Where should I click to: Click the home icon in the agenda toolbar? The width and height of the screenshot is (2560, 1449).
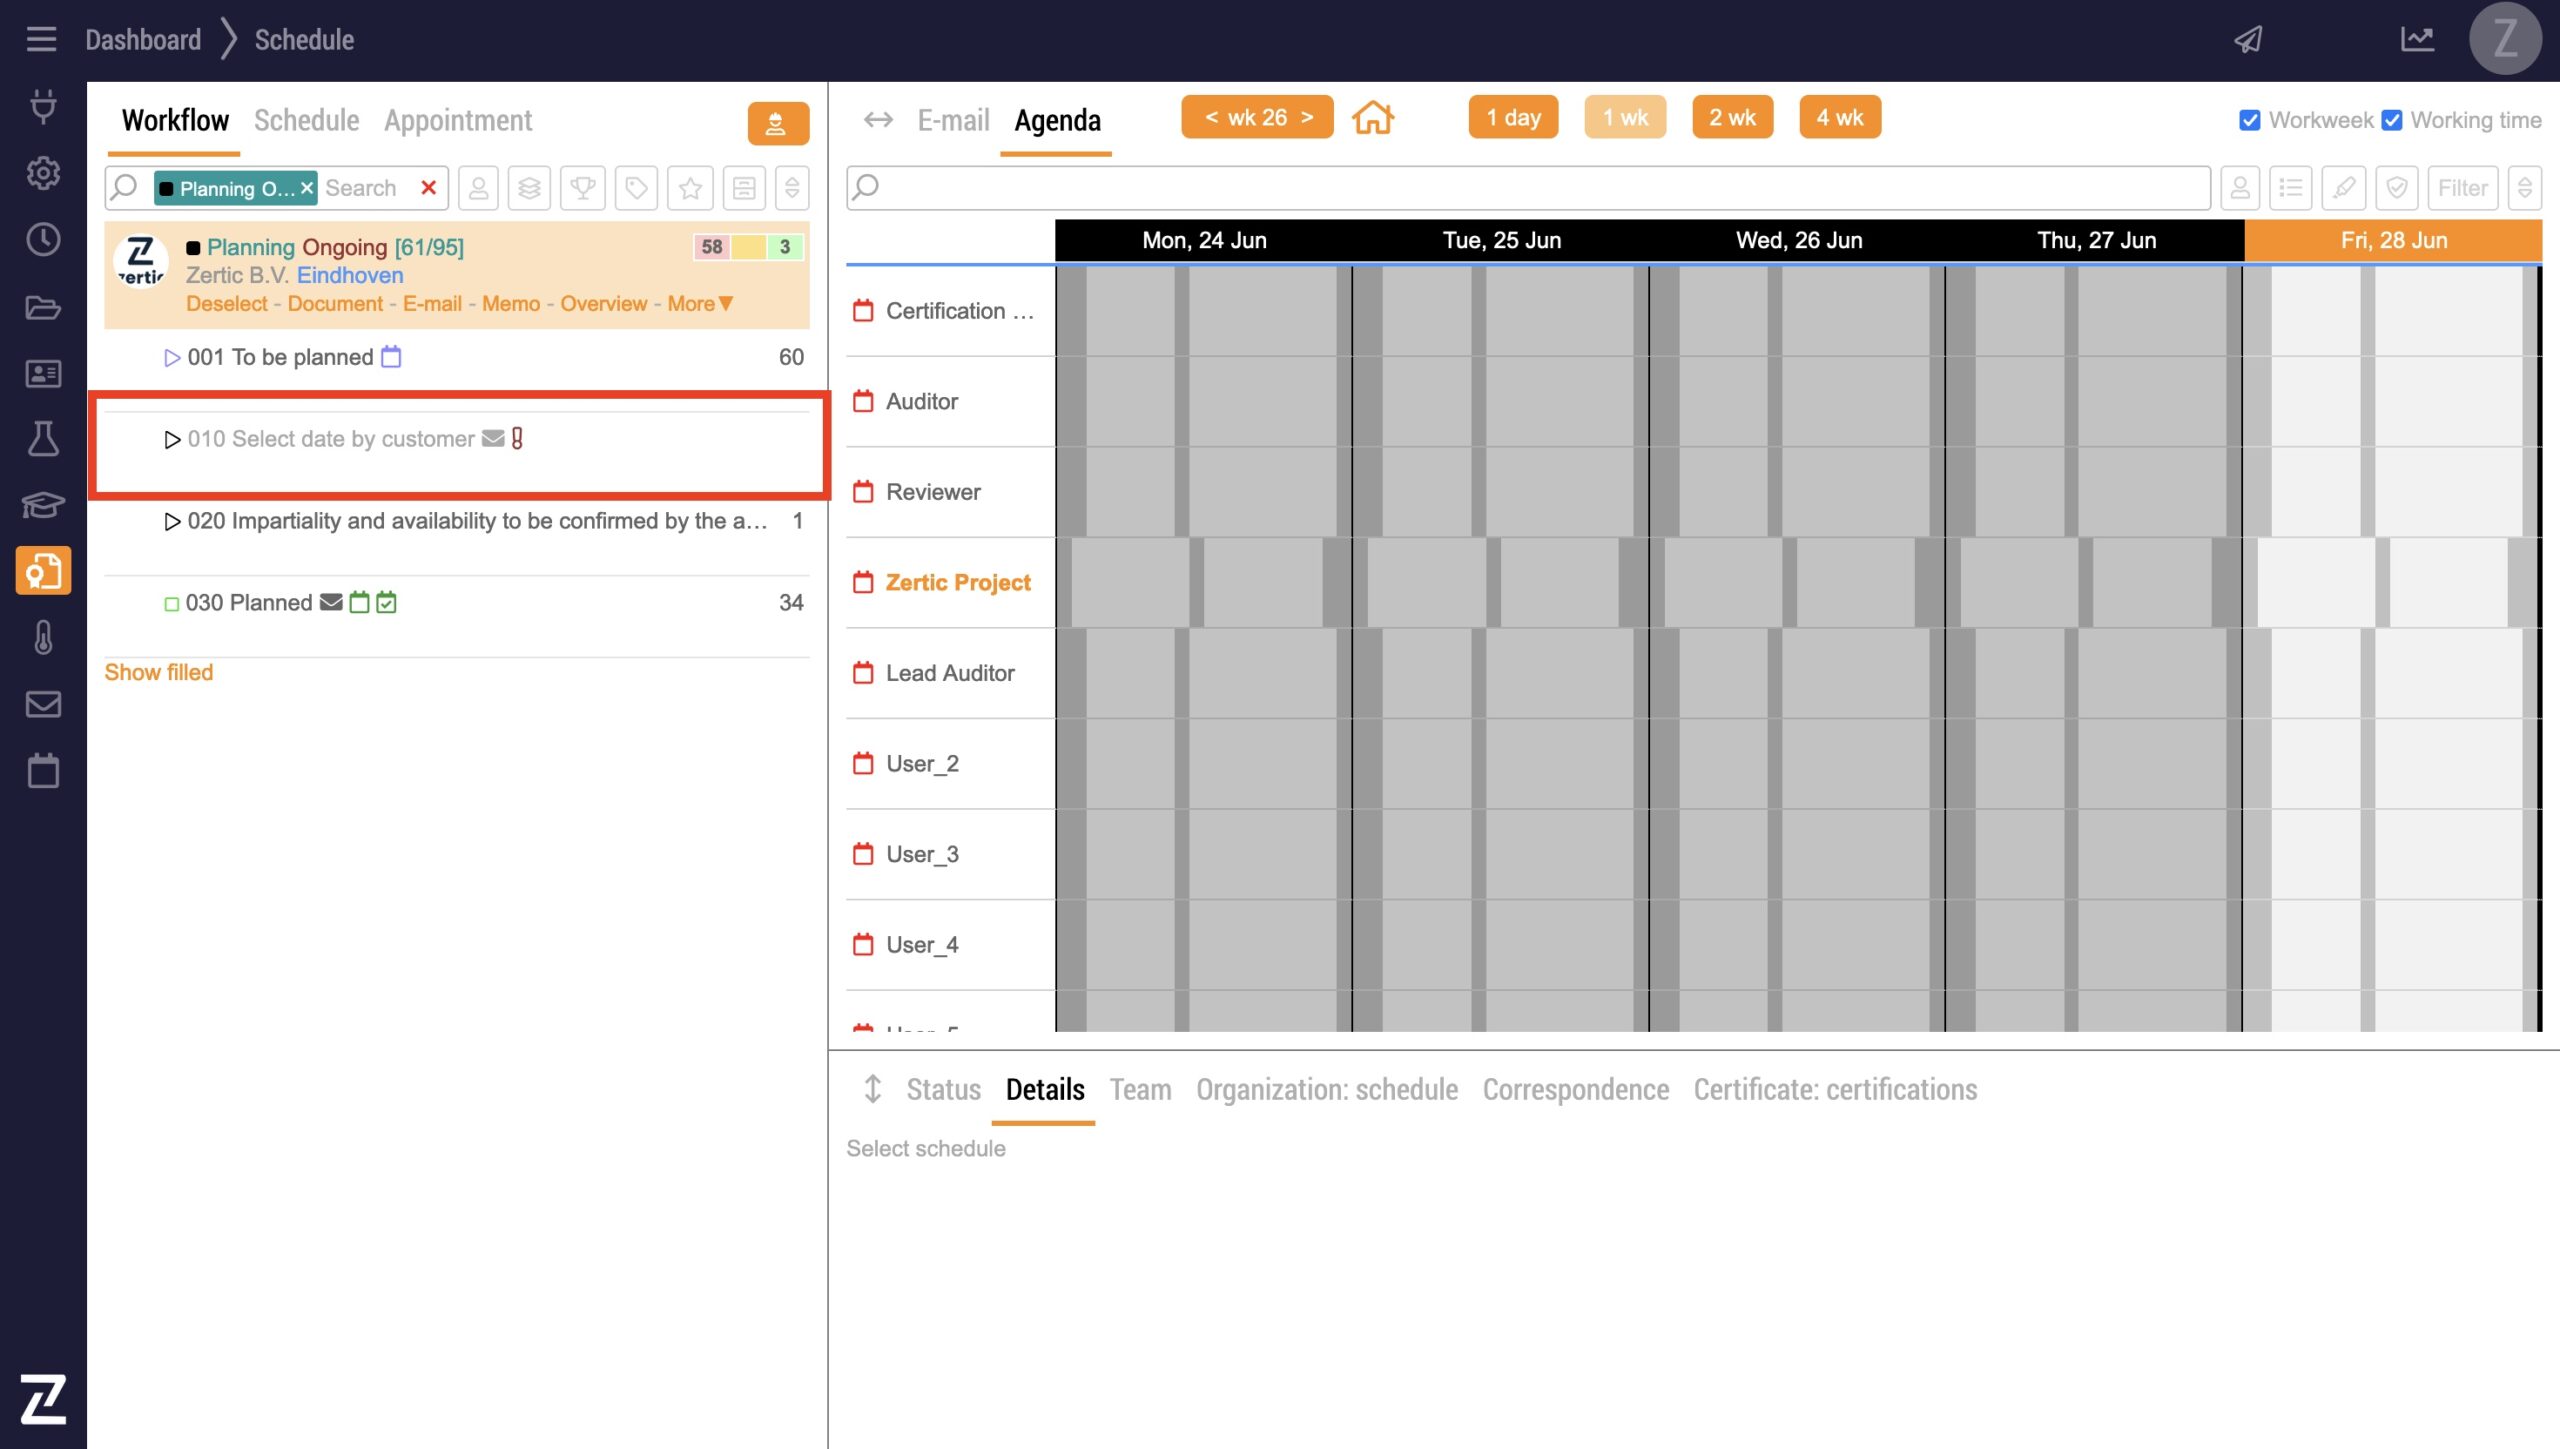(1373, 118)
